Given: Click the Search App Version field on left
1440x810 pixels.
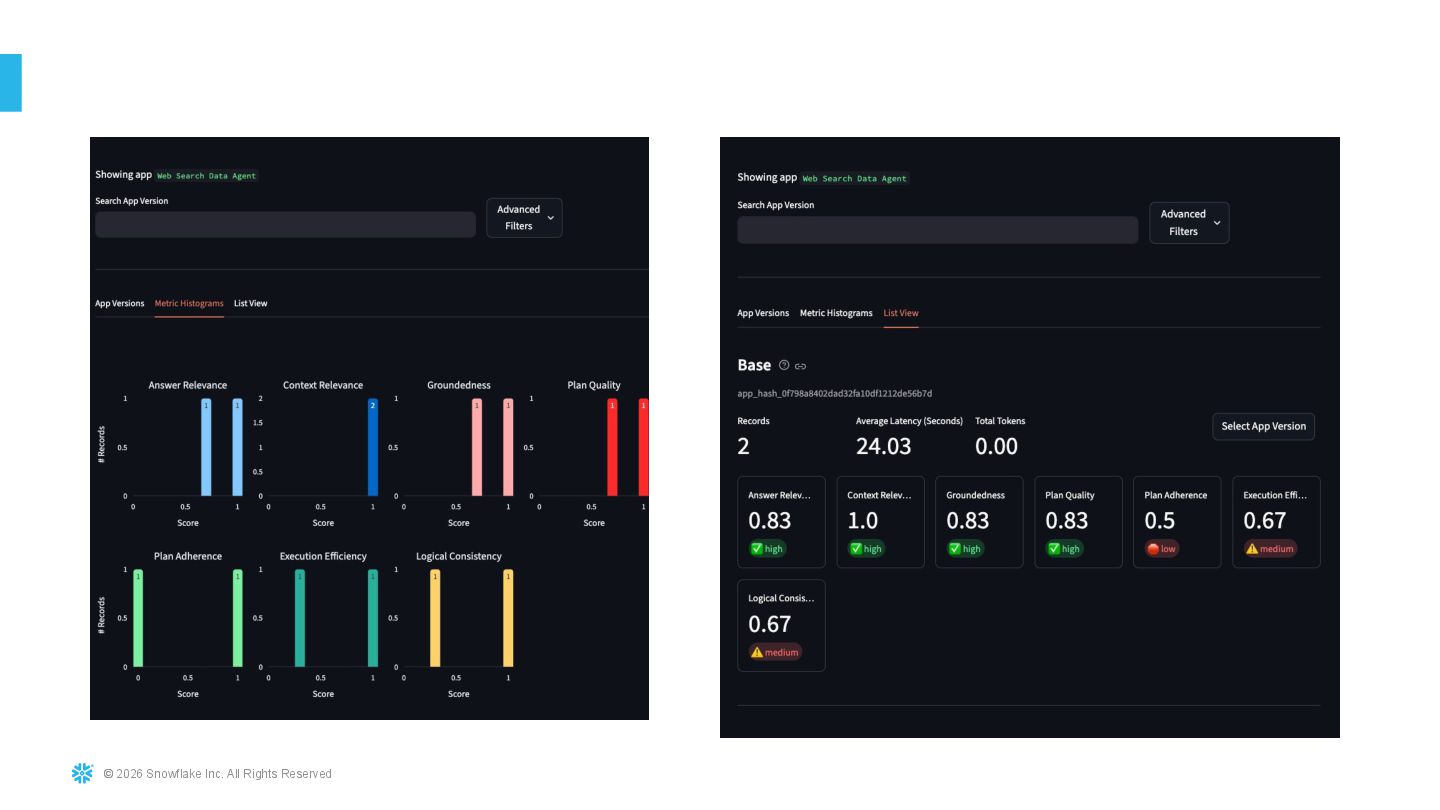Looking at the screenshot, I should click(285, 224).
